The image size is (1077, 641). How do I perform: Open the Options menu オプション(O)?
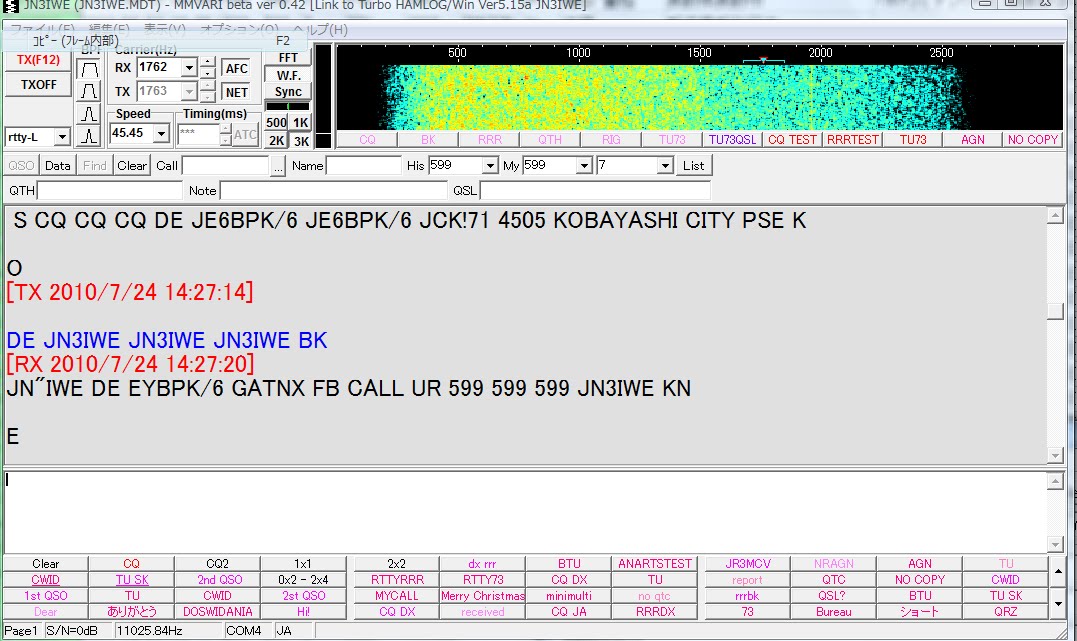[239, 30]
